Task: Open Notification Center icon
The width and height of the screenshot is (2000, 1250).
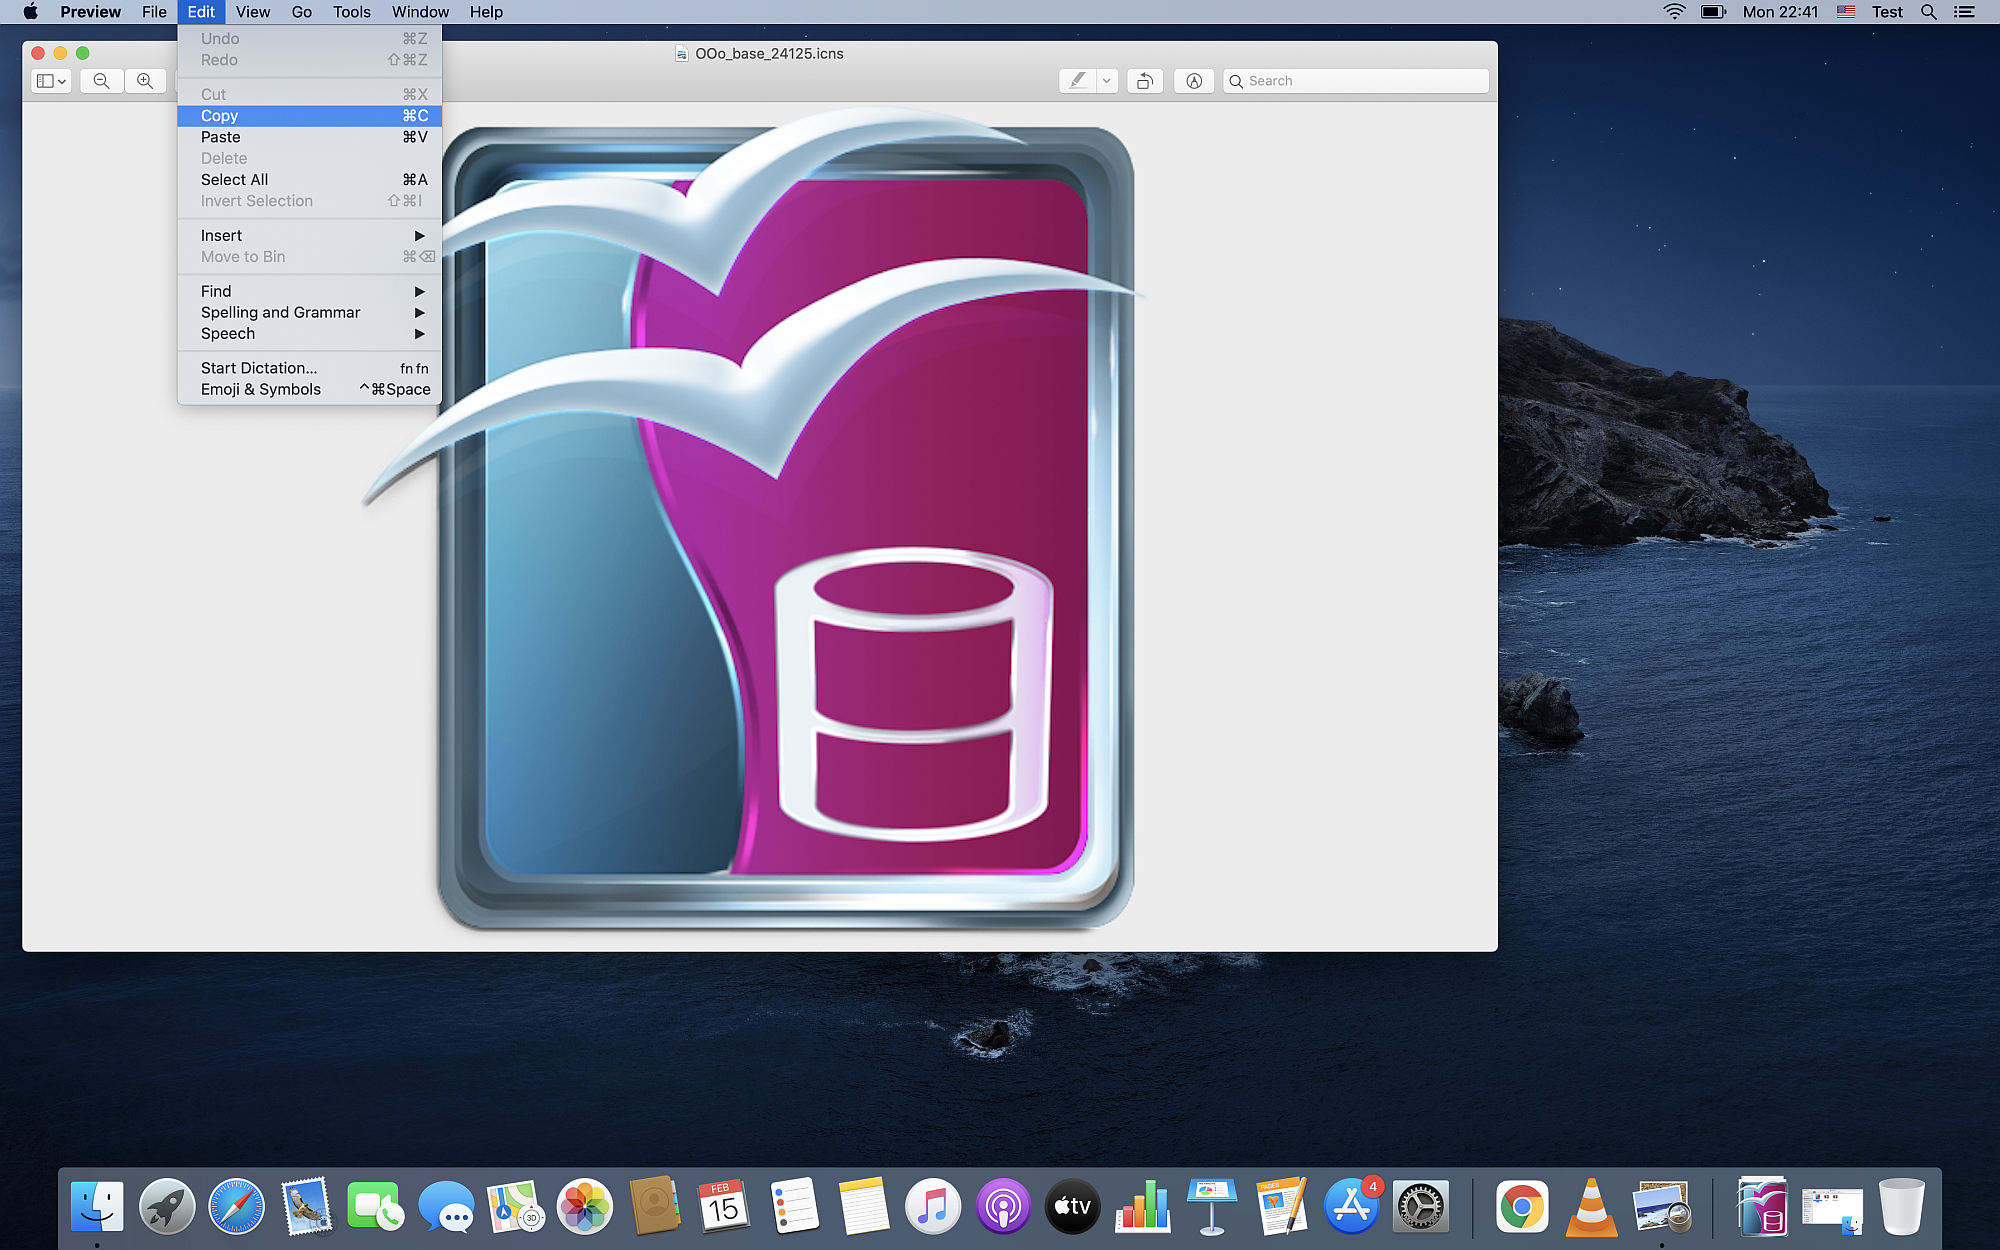Action: point(1965,12)
